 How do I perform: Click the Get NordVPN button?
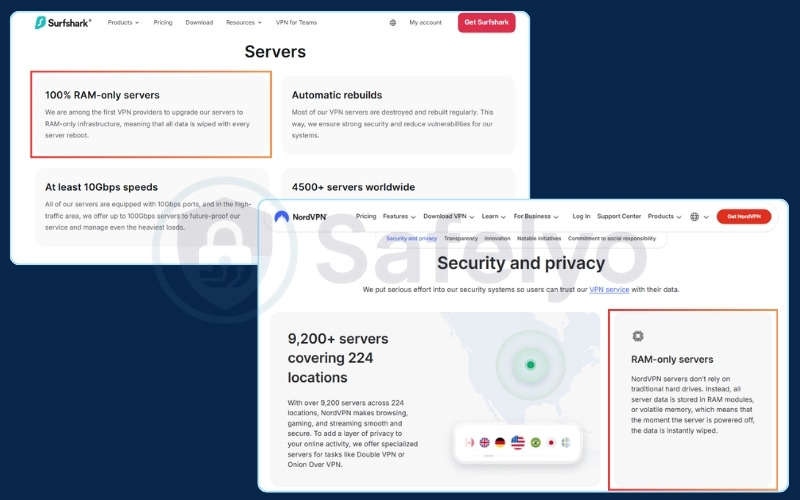click(744, 216)
